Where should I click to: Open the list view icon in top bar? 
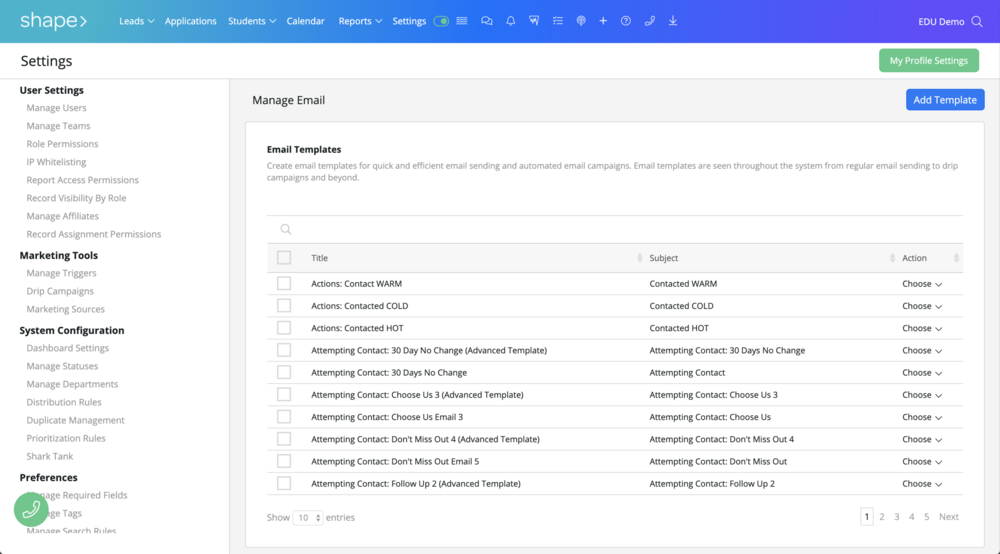(x=462, y=21)
